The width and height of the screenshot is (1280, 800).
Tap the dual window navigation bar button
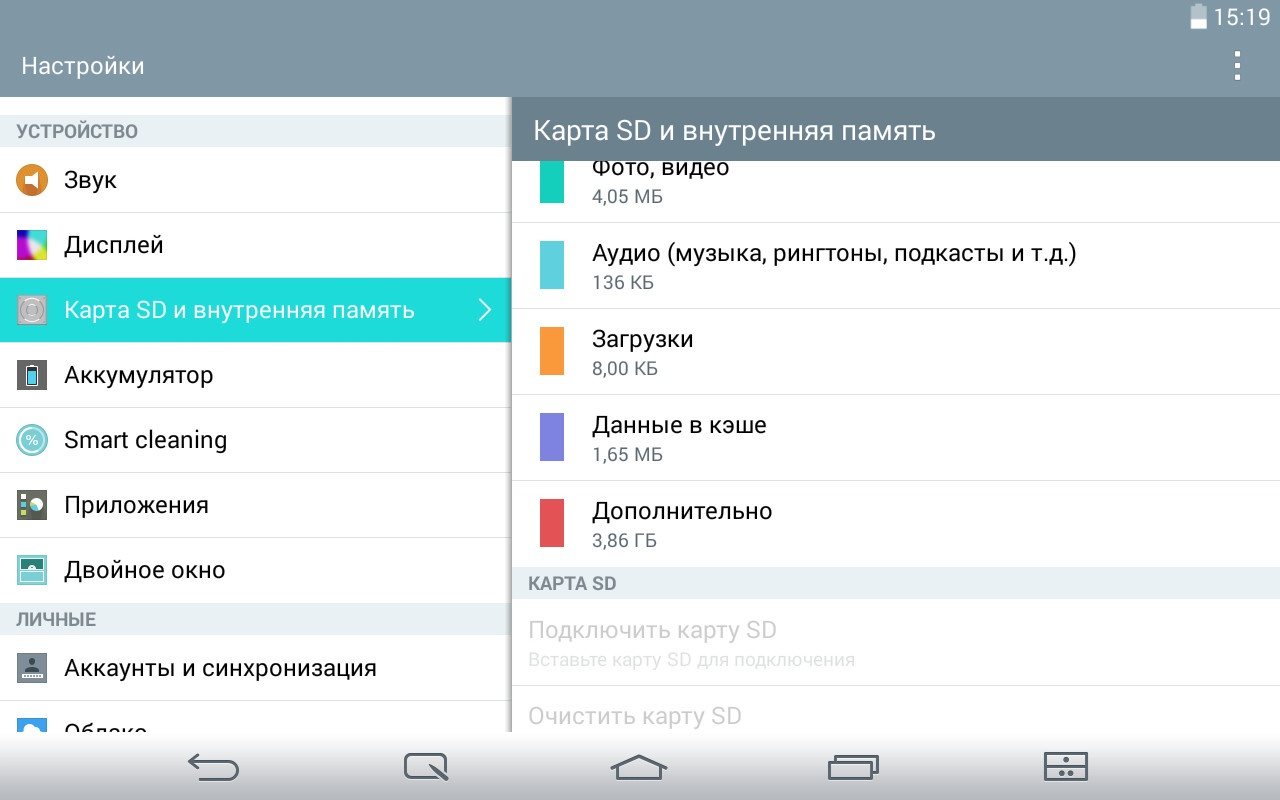click(x=1065, y=767)
